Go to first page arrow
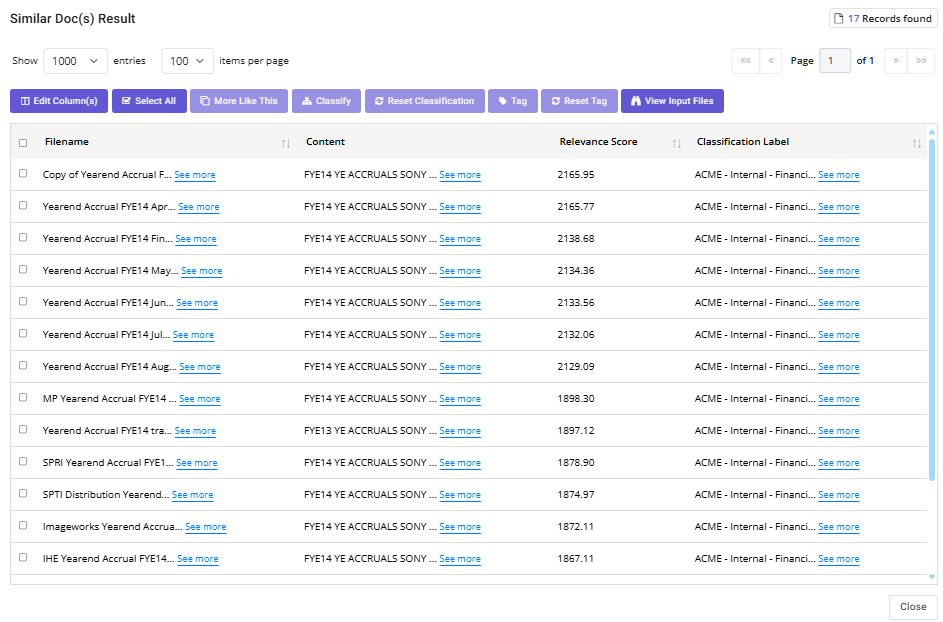This screenshot has height=622, width=943. coord(746,61)
